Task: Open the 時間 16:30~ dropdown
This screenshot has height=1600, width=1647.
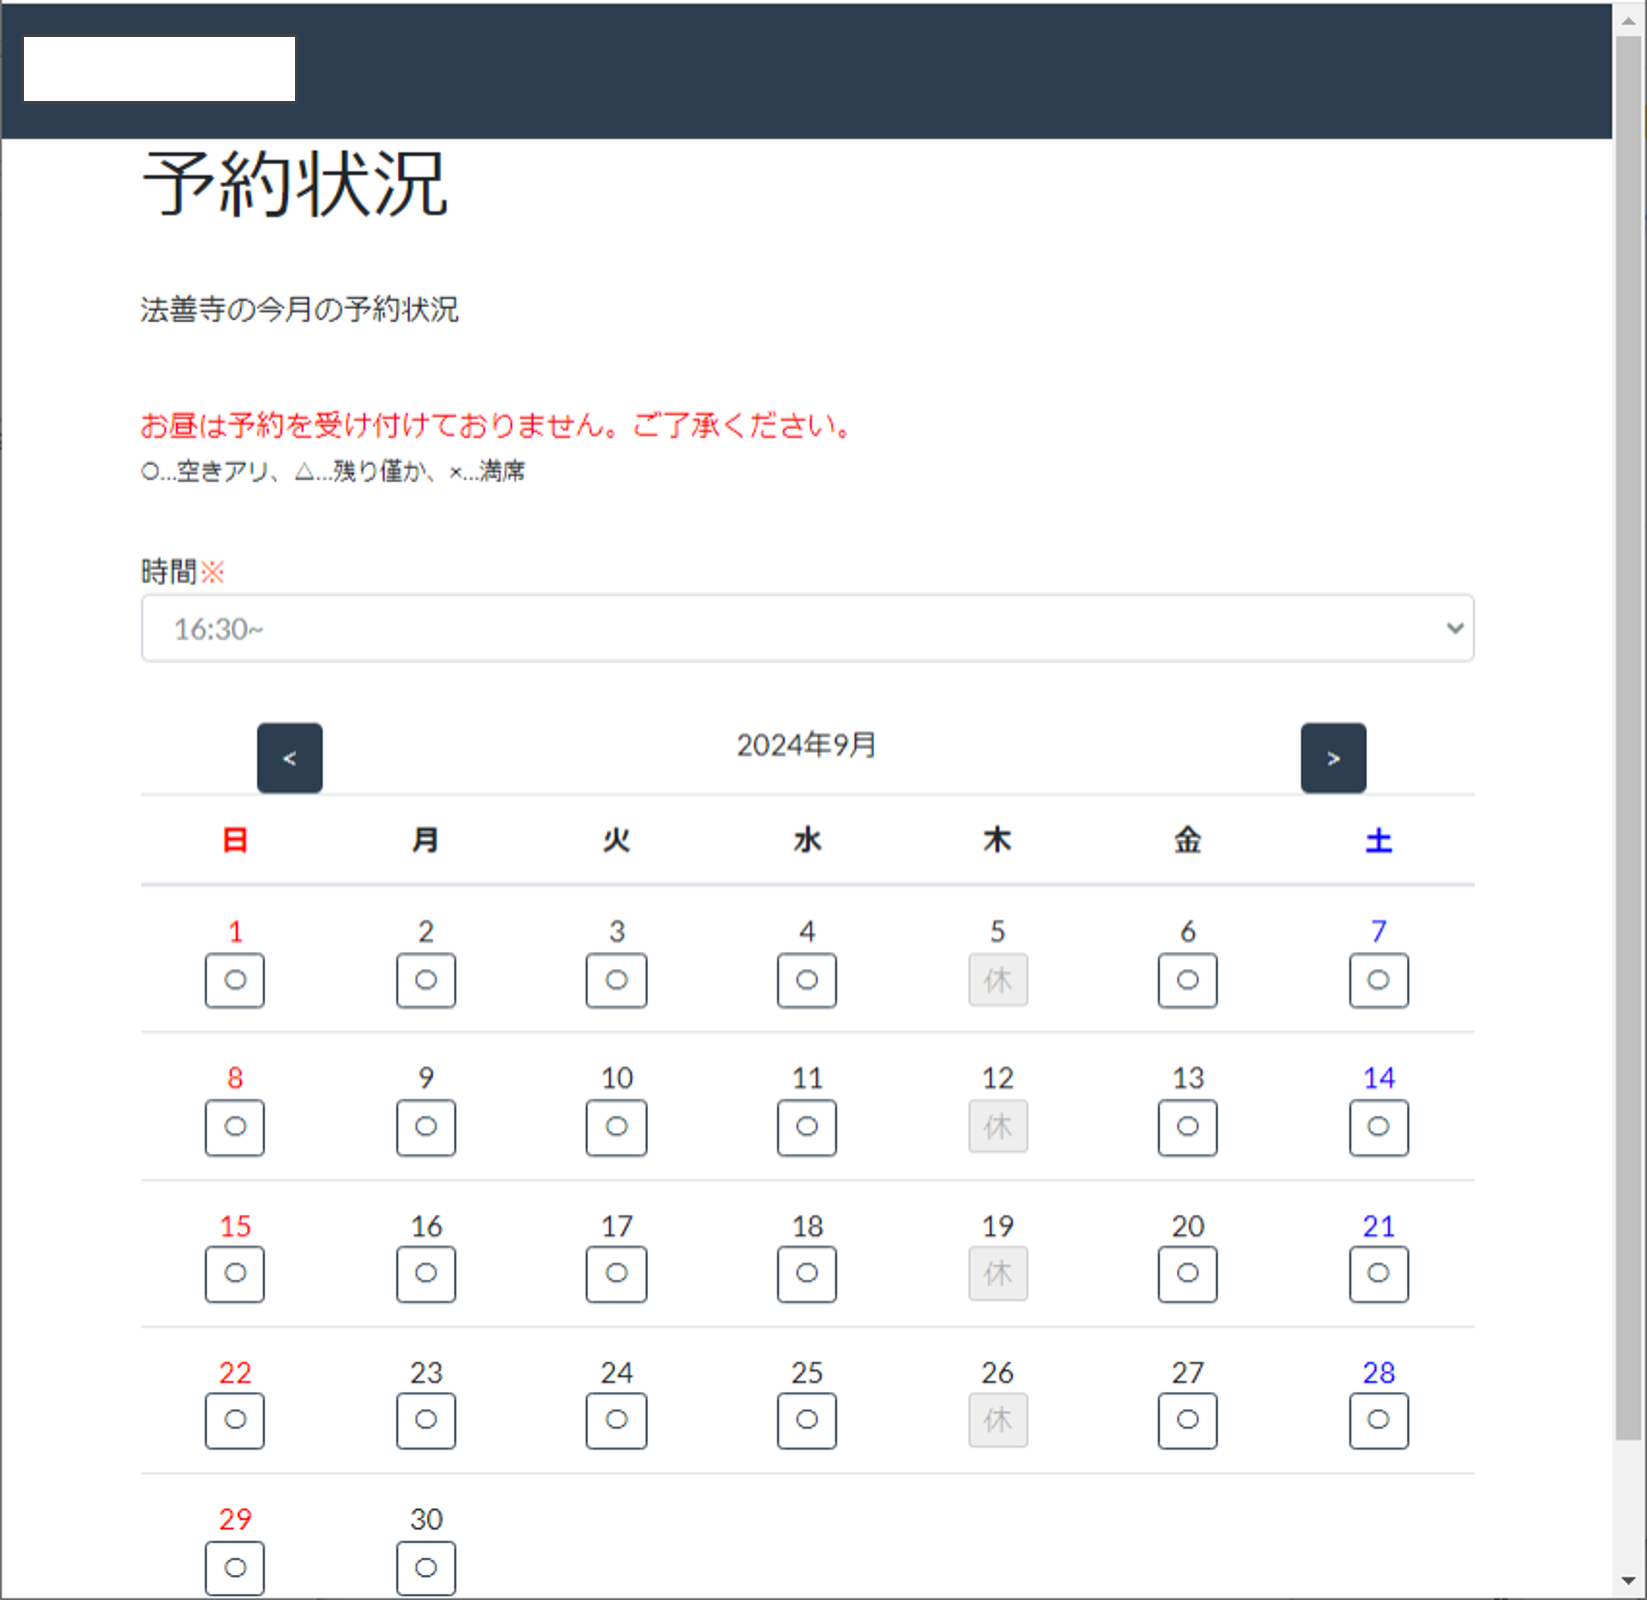Action: 807,628
